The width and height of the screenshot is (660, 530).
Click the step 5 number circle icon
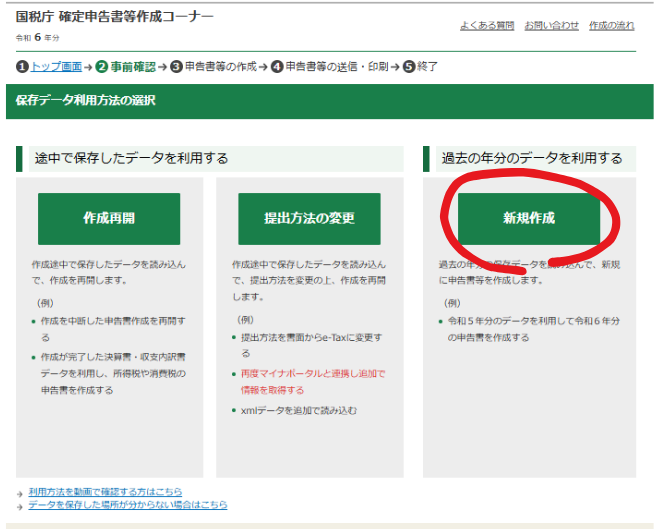[409, 67]
